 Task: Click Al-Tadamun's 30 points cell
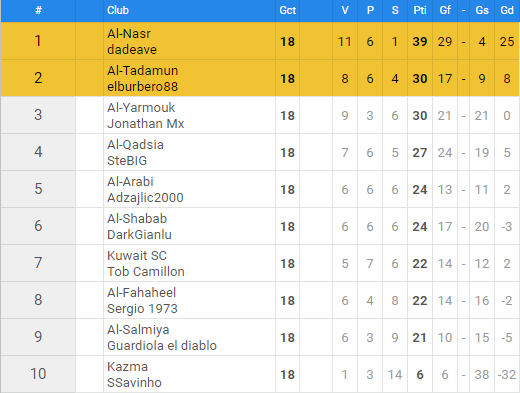point(420,79)
